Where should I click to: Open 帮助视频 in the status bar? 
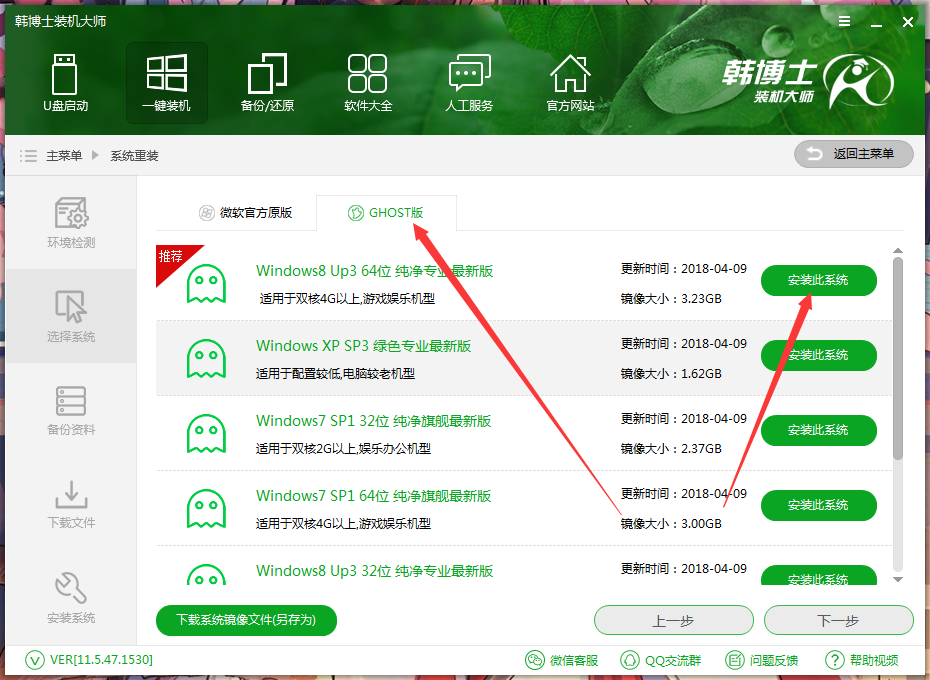pos(862,660)
